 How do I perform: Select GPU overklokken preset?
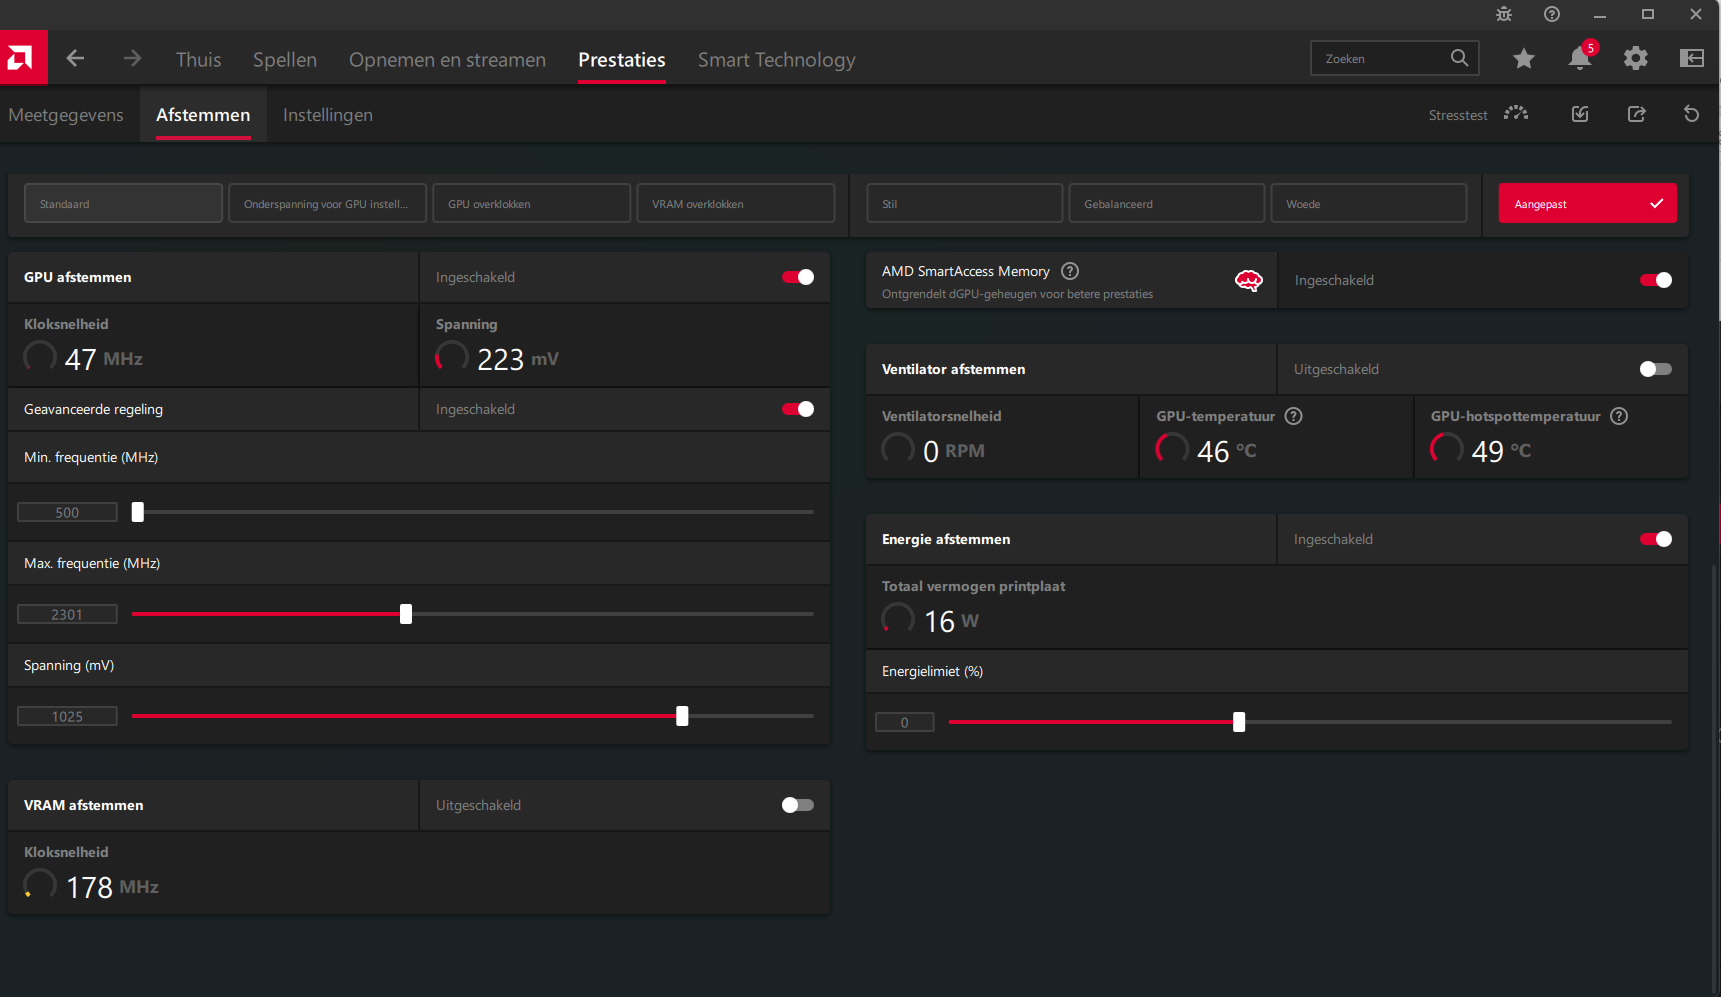[x=532, y=203]
